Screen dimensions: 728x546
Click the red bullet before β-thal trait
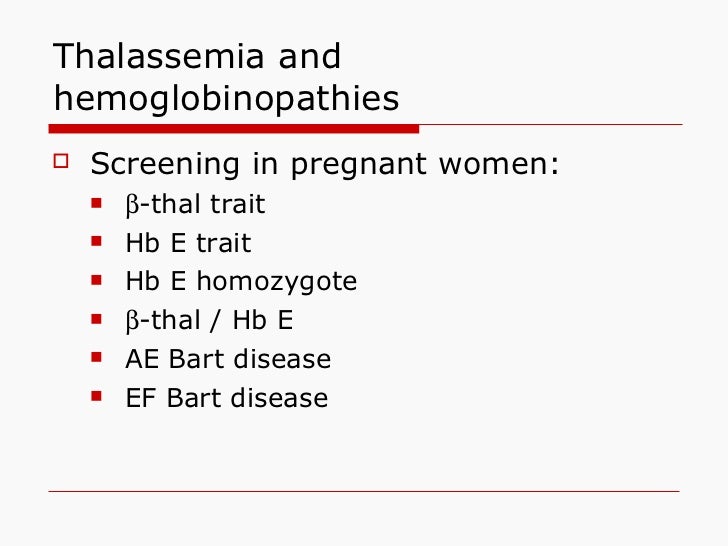click(97, 203)
